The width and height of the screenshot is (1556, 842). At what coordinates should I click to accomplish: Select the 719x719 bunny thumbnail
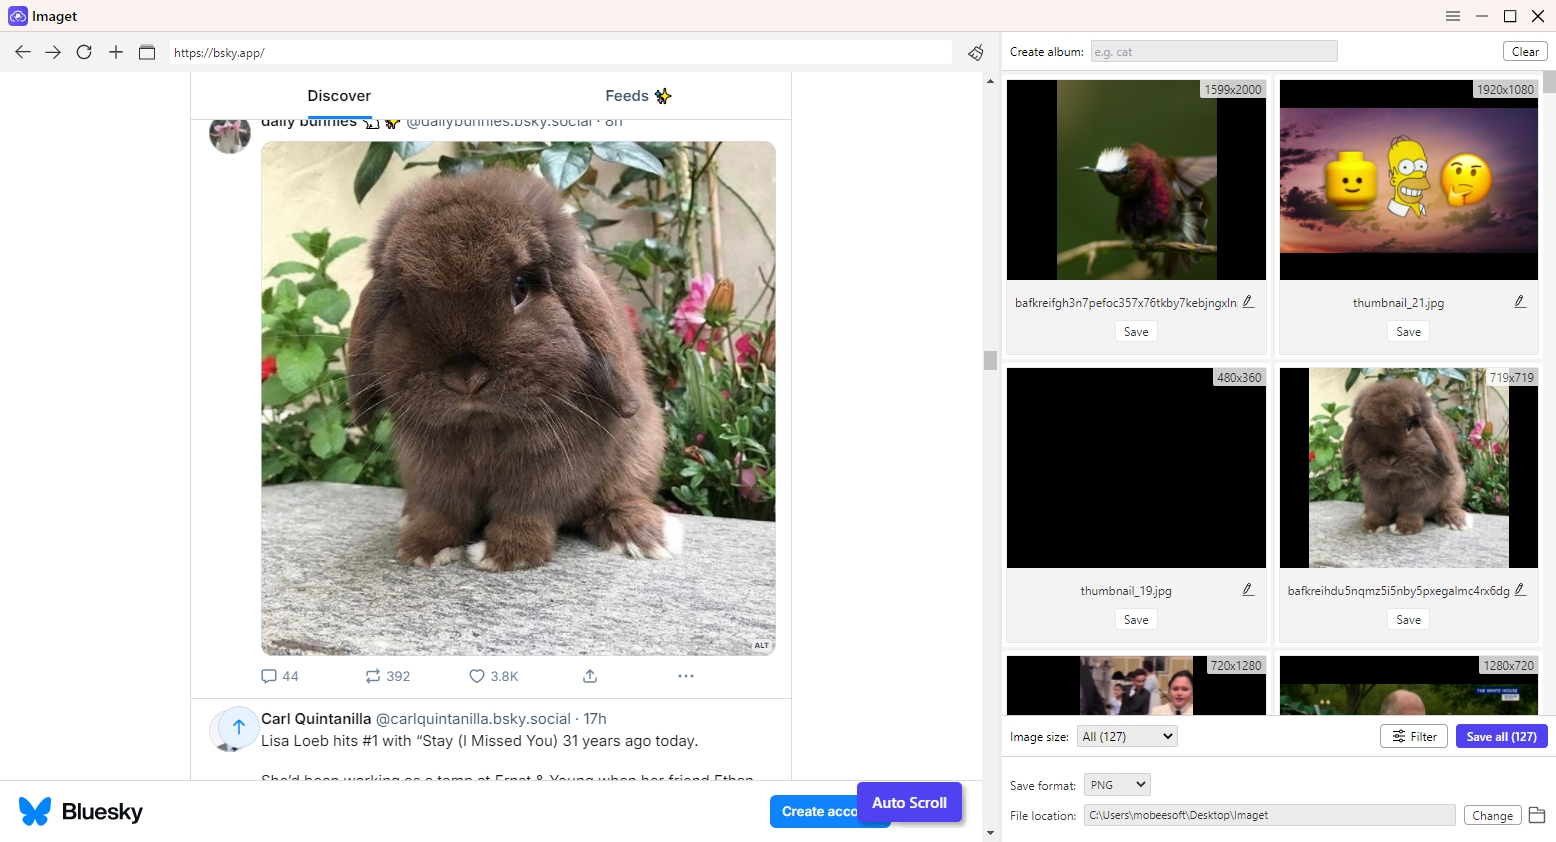(1408, 468)
